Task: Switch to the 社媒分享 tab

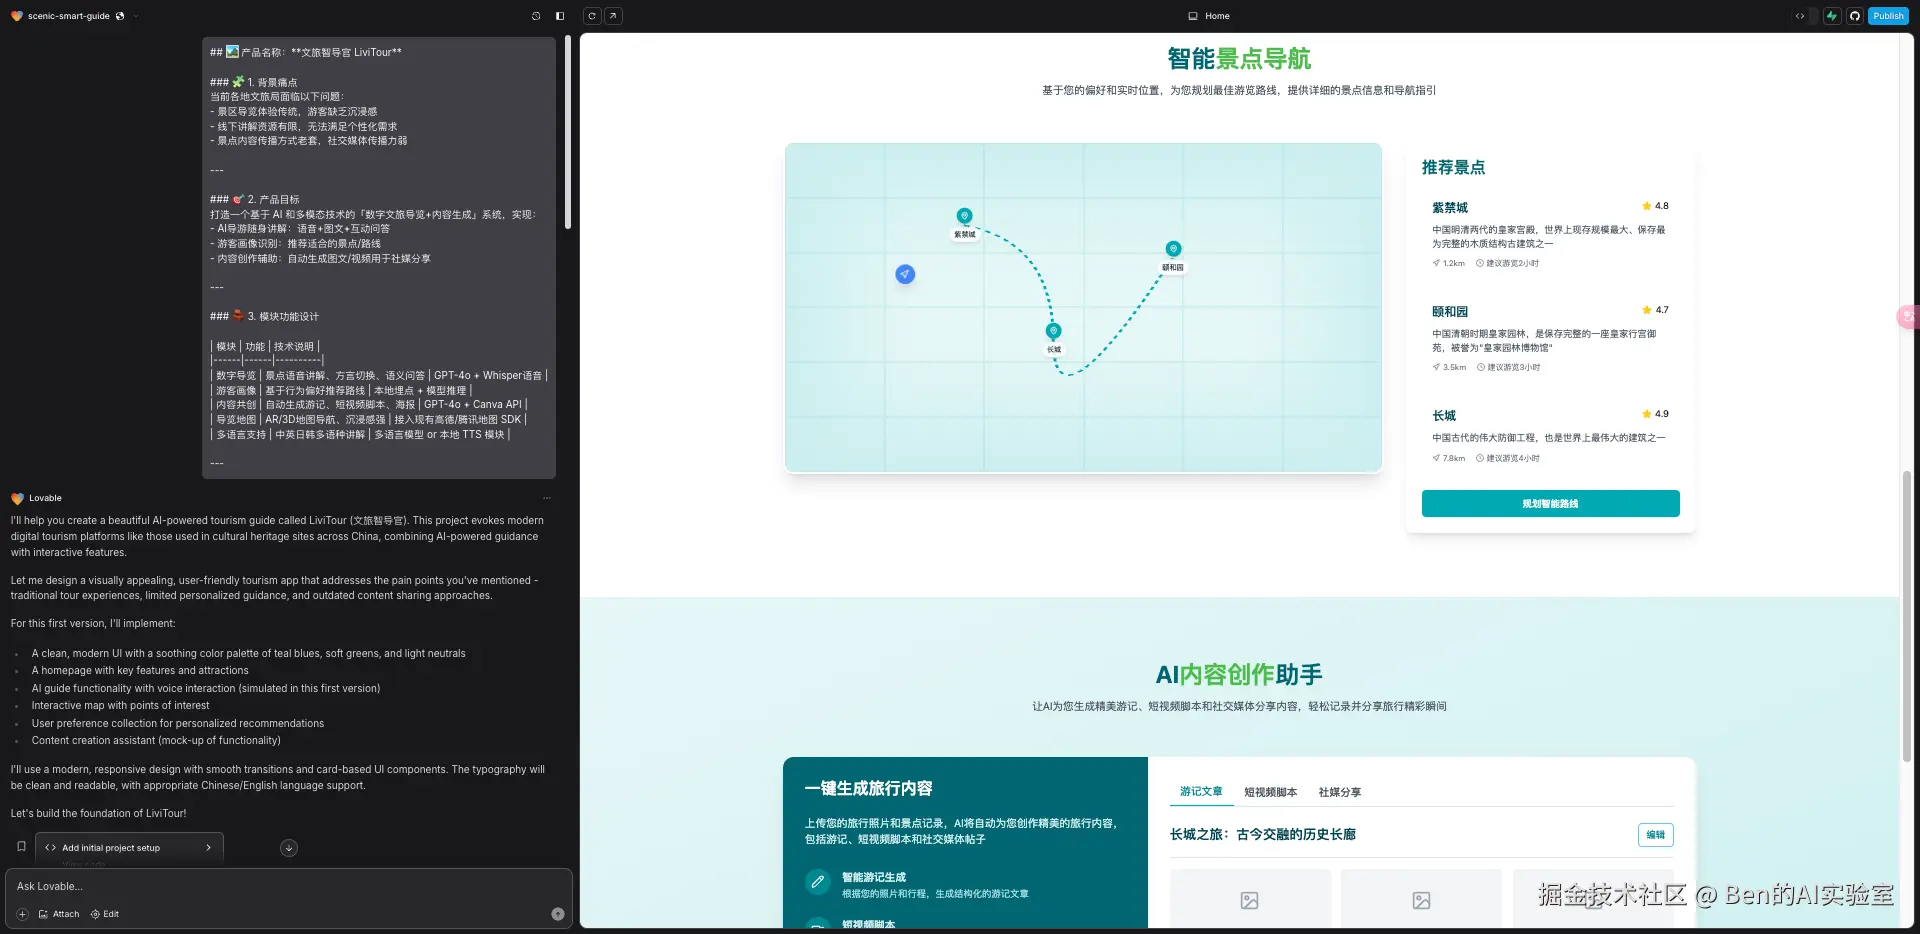Action: coord(1340,792)
